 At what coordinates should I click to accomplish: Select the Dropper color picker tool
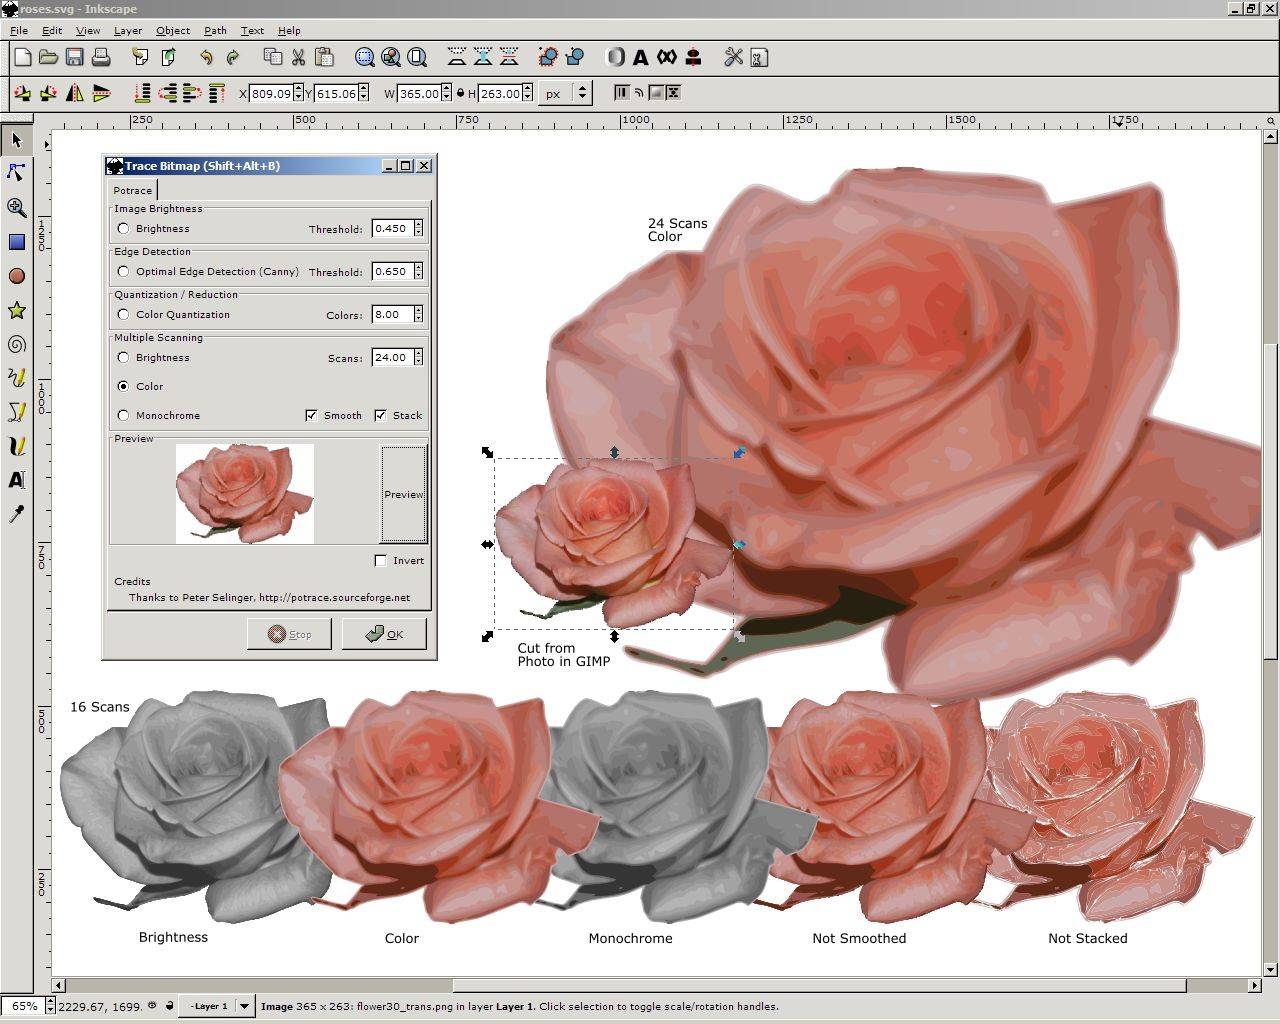point(16,514)
